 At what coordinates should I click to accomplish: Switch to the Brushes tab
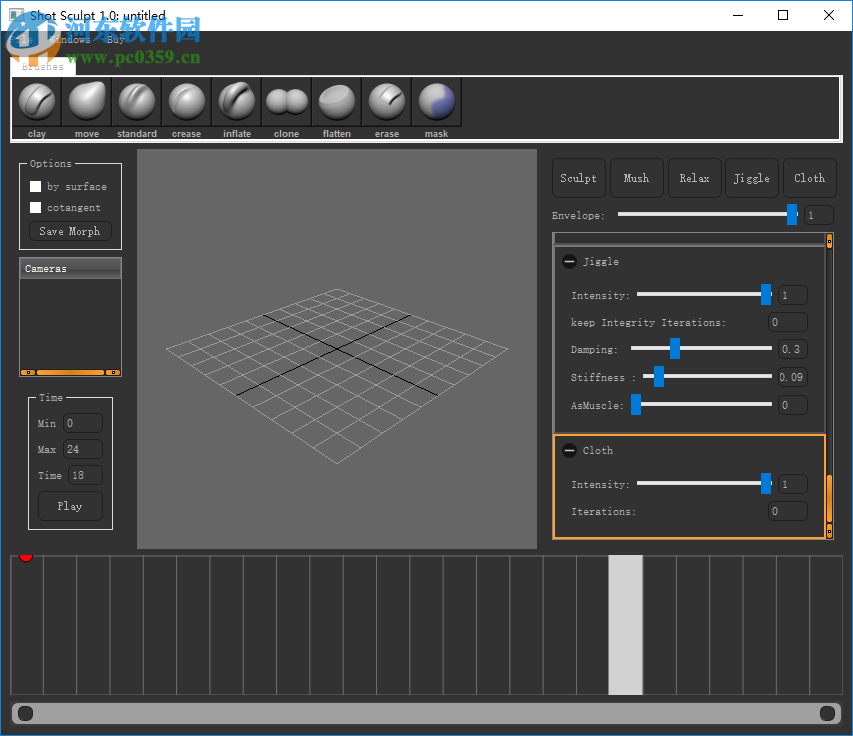(43, 67)
